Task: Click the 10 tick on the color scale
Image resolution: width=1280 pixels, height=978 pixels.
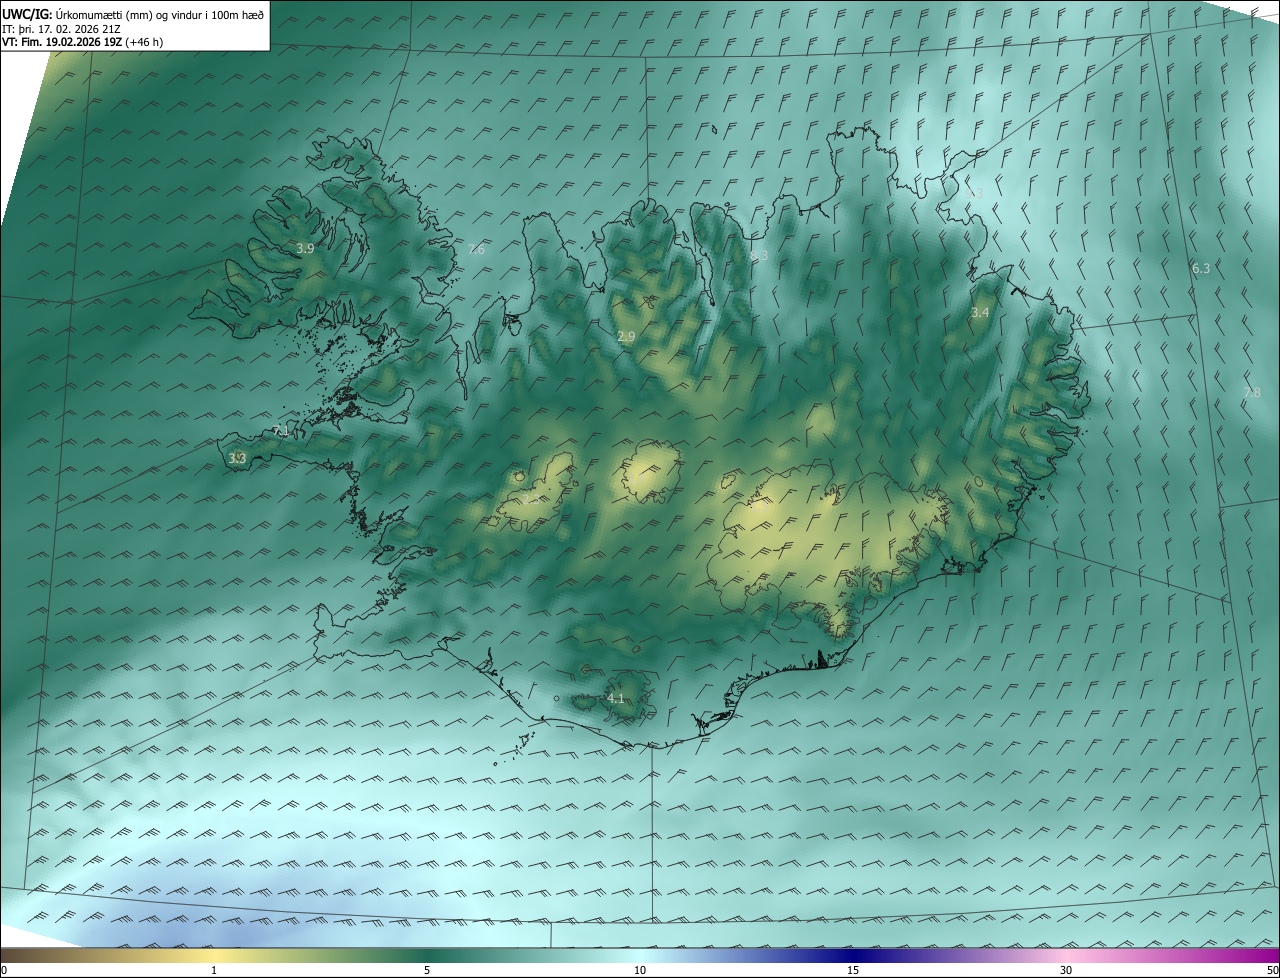Action: (x=640, y=970)
